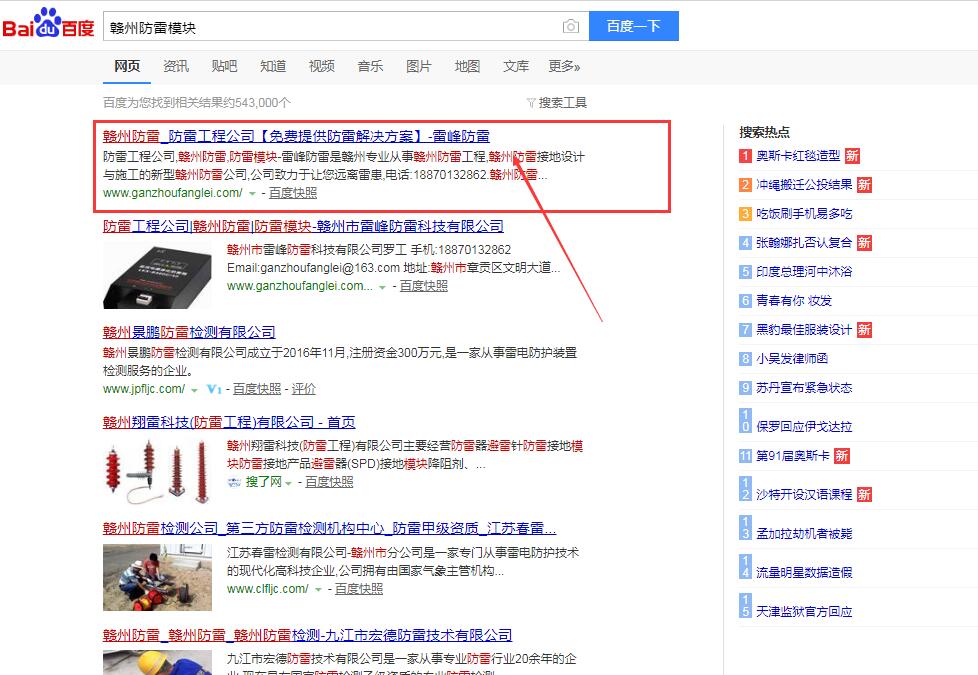The image size is (978, 675).
Task: Switch to the 图片 tab
Action: coord(419,67)
